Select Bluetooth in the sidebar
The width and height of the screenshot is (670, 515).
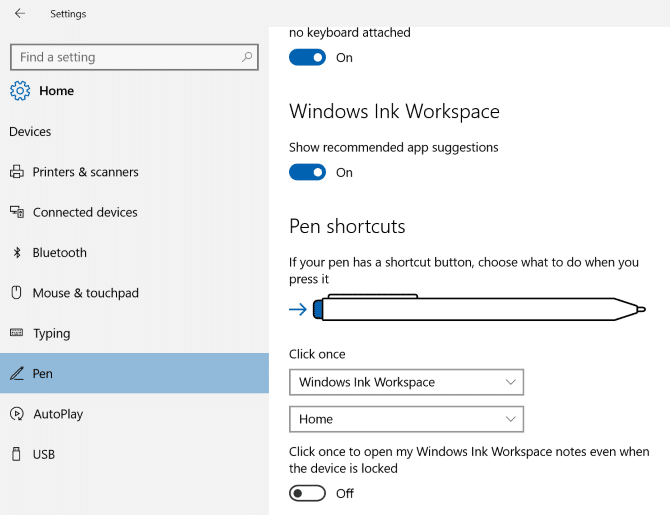click(x=134, y=253)
